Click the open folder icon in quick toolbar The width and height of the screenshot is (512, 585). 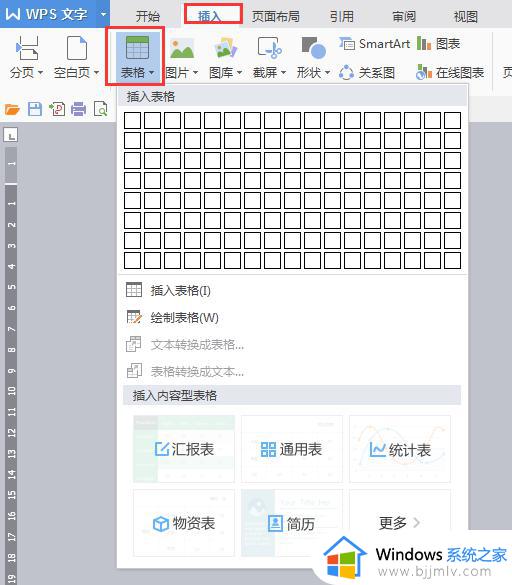(12, 109)
